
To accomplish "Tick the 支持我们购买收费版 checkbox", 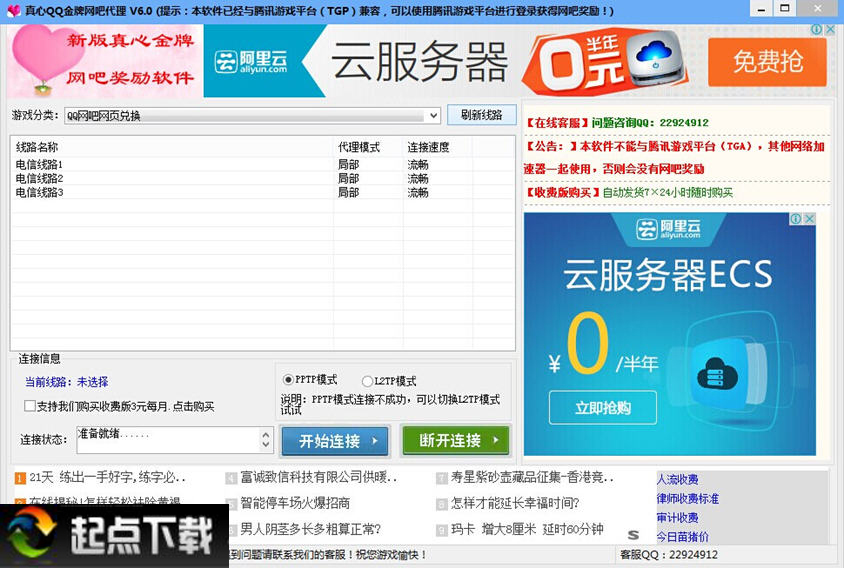I will point(30,406).
